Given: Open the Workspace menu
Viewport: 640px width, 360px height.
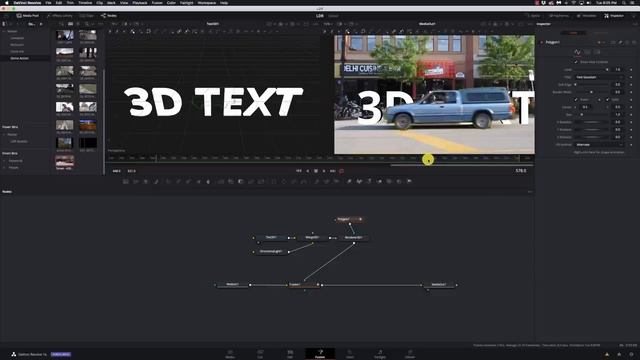Looking at the screenshot, I should click(x=207, y=2).
